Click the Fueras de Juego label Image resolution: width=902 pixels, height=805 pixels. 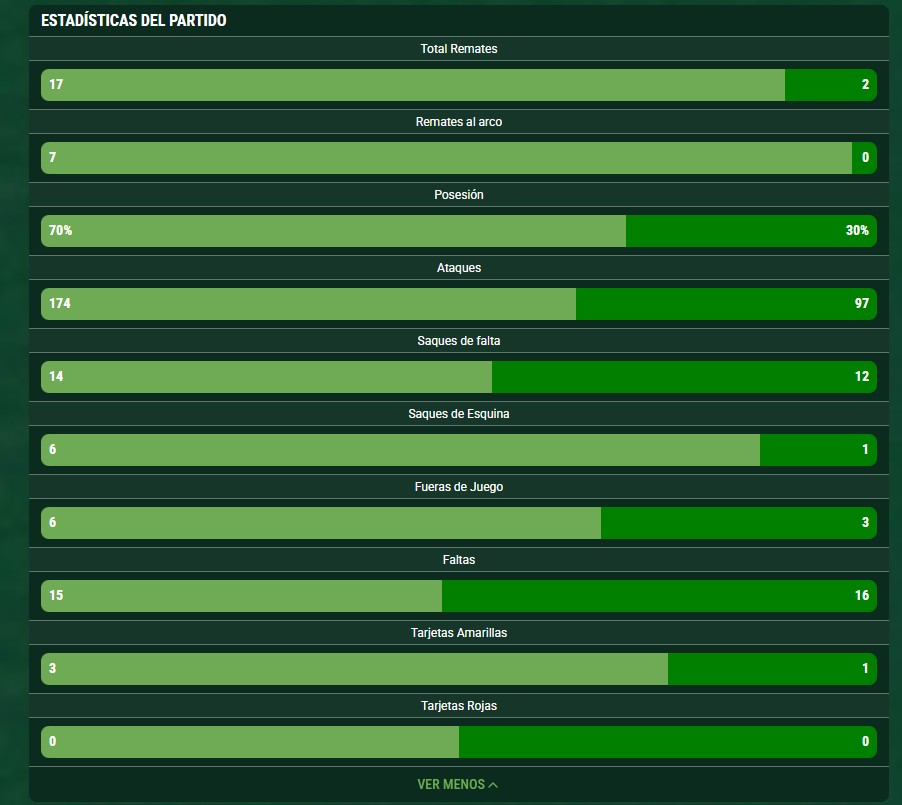click(x=458, y=487)
